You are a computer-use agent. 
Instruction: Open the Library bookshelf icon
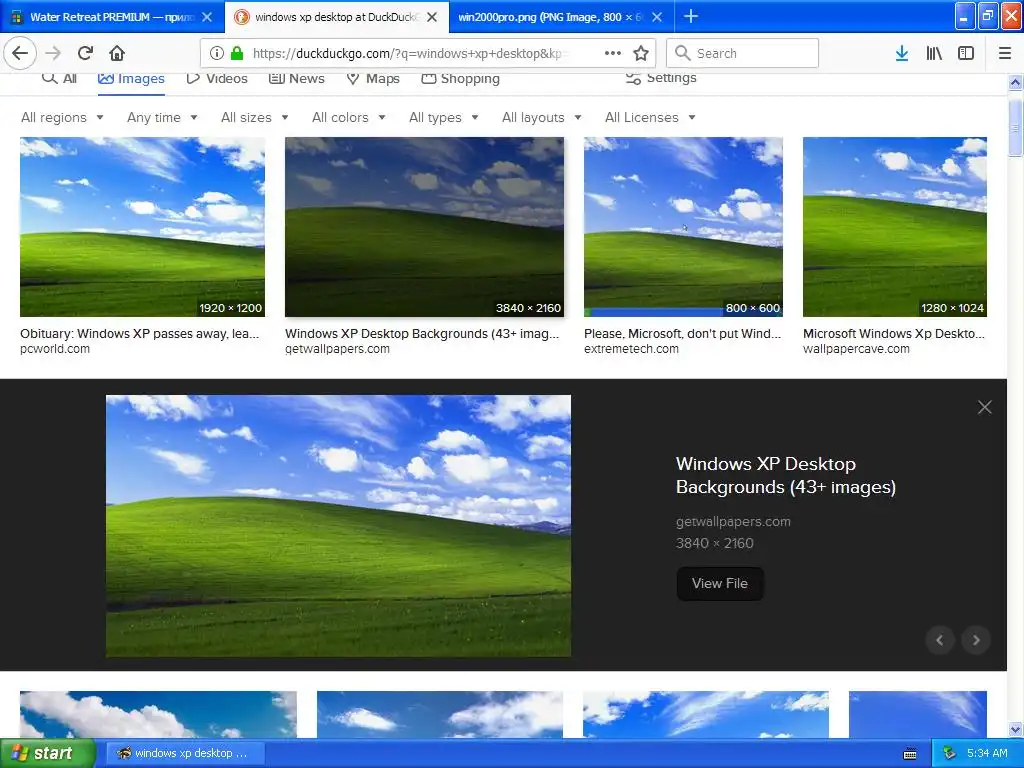tap(934, 53)
